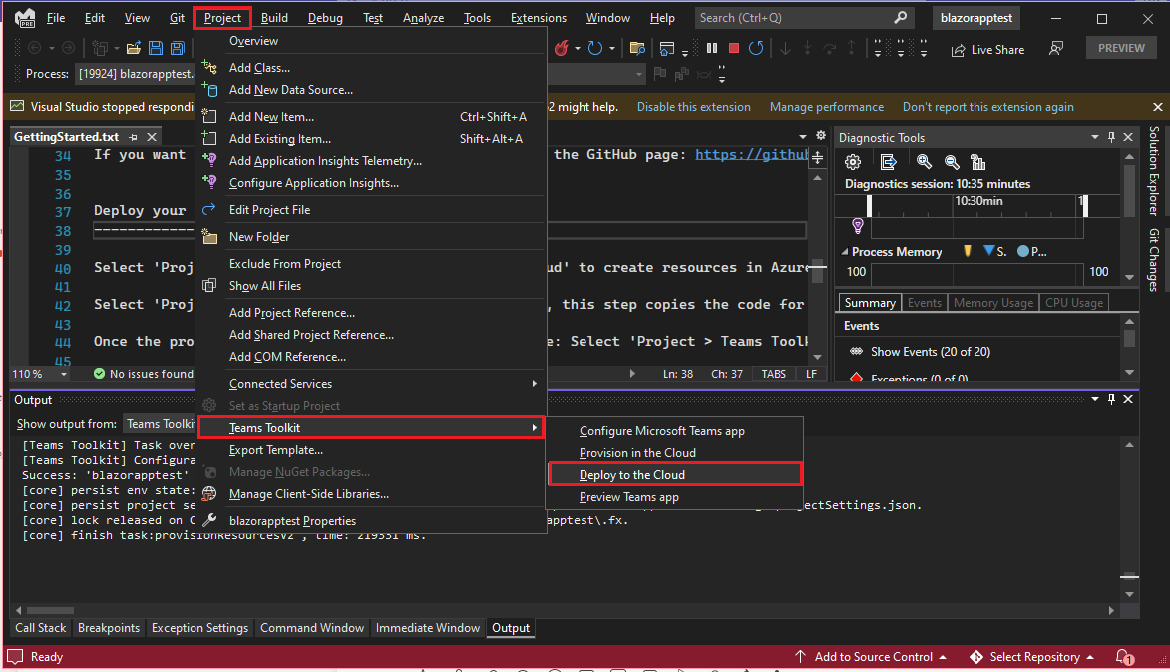Image resolution: width=1170 pixels, height=672 pixels.
Task: Click Disable this extension link
Action: [694, 107]
